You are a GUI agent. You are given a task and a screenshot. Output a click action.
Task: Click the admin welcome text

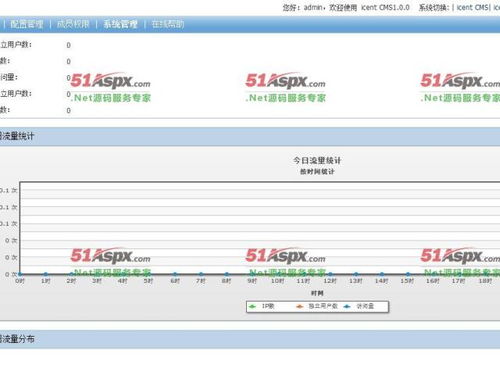[346, 7]
